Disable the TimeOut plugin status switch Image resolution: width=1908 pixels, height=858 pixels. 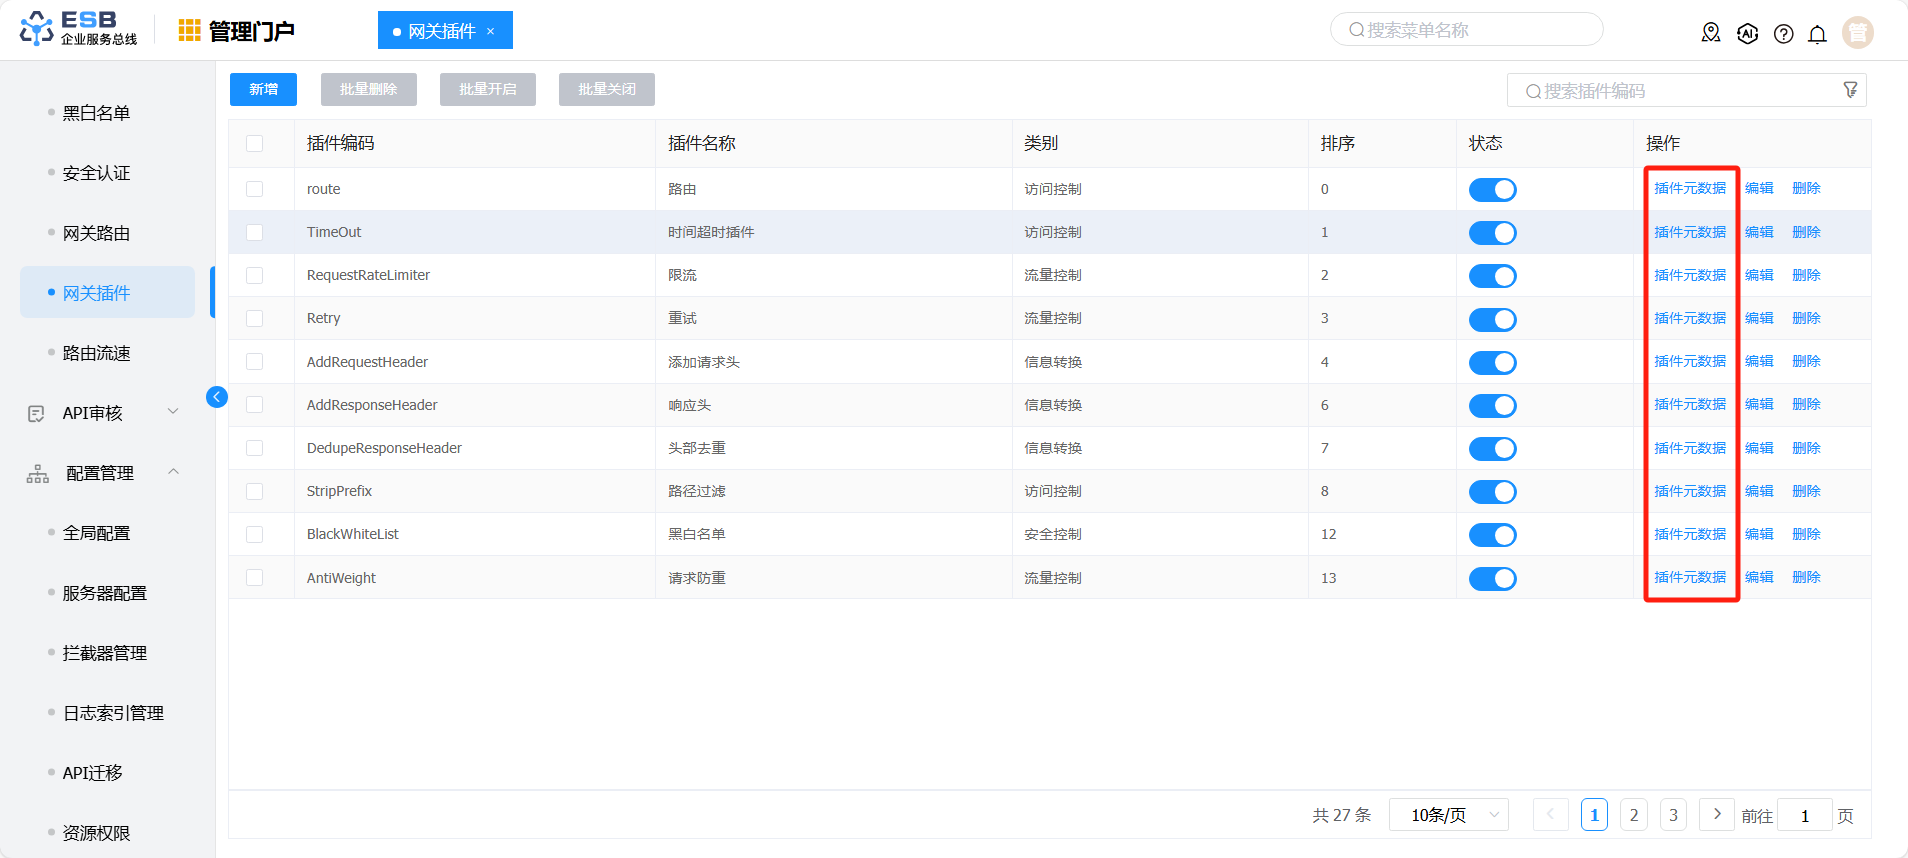(1492, 233)
